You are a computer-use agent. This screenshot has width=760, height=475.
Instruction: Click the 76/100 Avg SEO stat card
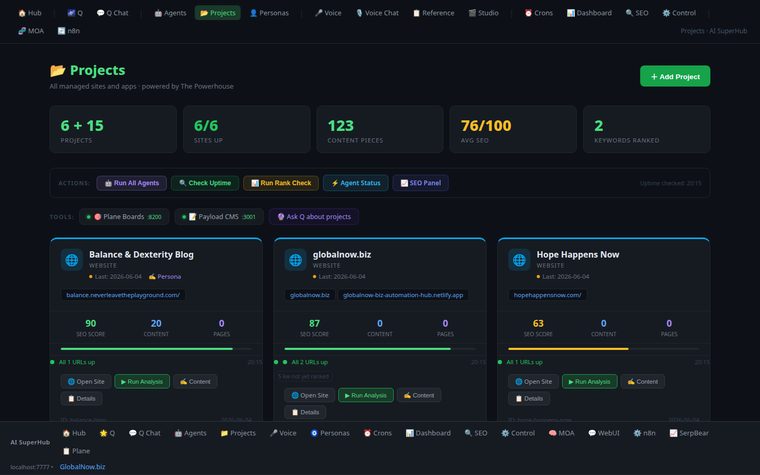pos(513,129)
